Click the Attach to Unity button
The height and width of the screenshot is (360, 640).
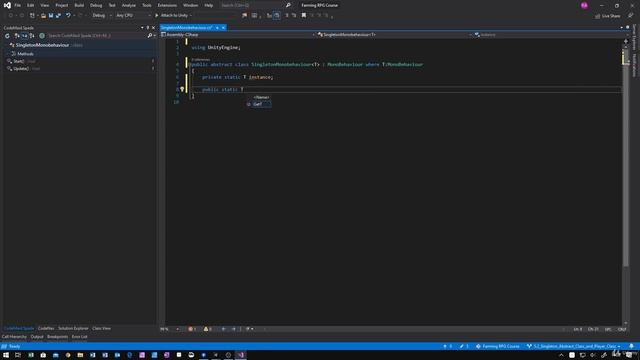coord(171,16)
